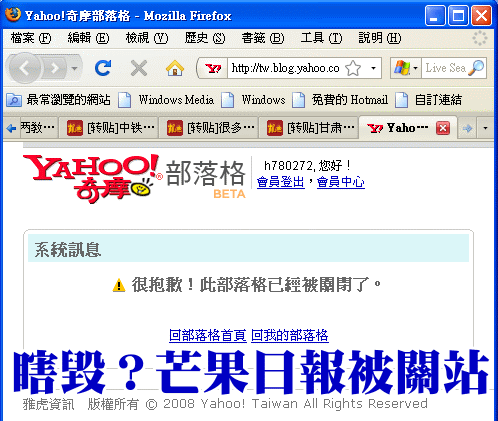Open the 歷史 (S) menu

[205, 38]
